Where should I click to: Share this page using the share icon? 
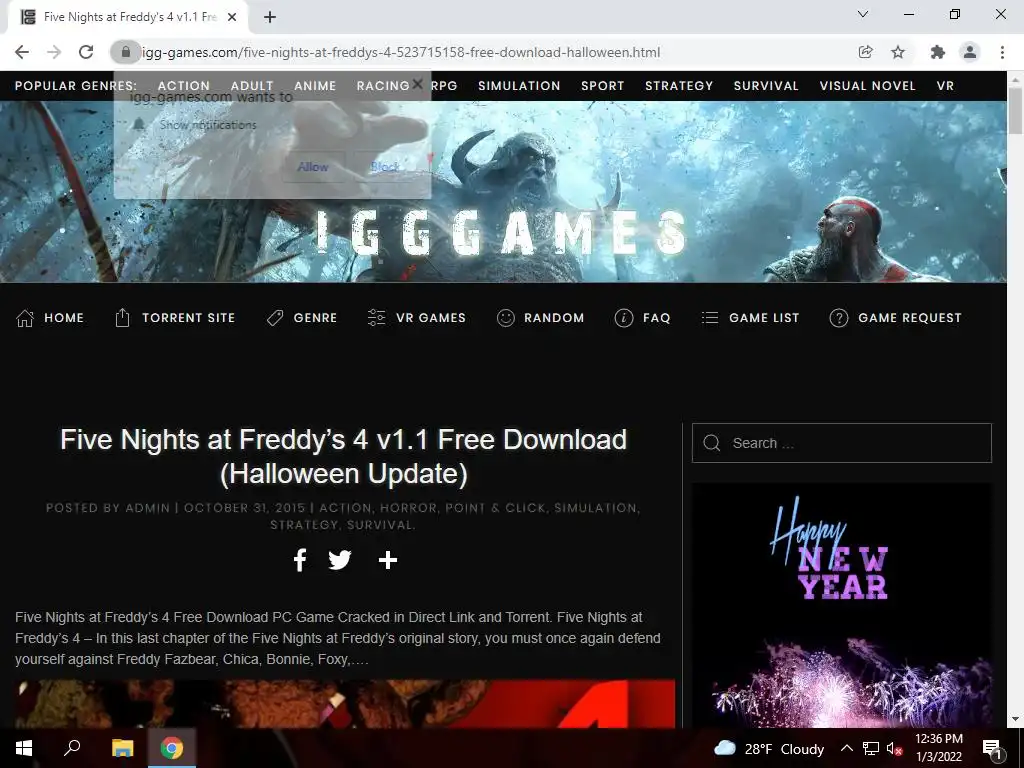click(x=865, y=52)
